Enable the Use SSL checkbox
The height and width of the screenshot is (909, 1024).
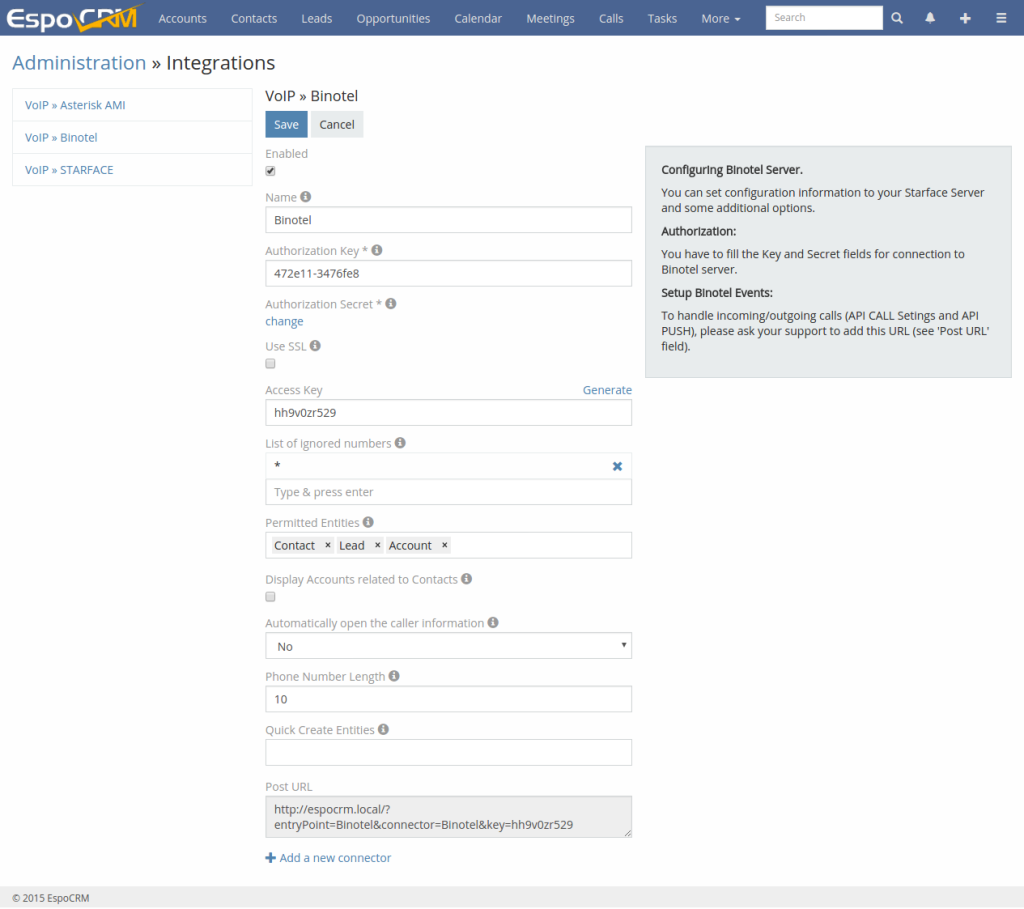pos(270,364)
